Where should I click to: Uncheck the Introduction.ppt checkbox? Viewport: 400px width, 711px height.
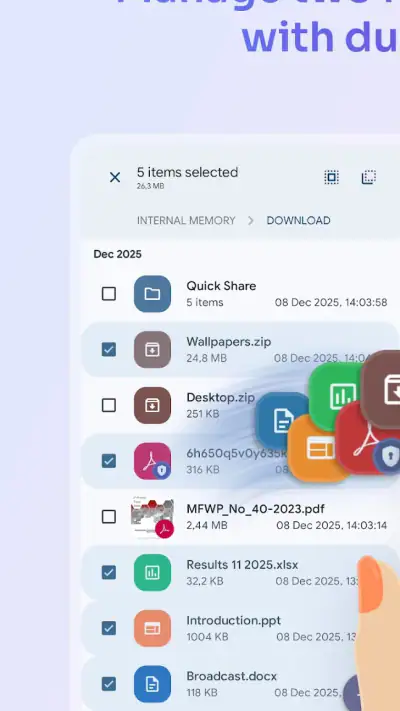point(109,628)
